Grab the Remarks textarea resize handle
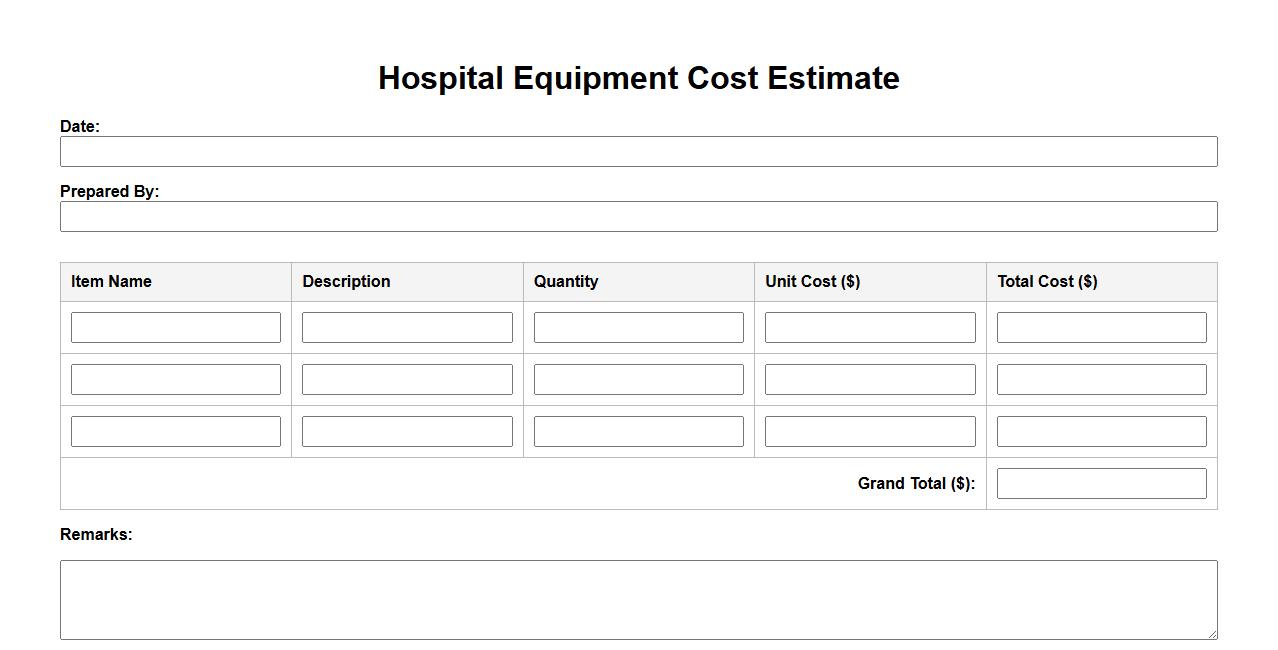The height and width of the screenshot is (650, 1278). [1212, 634]
